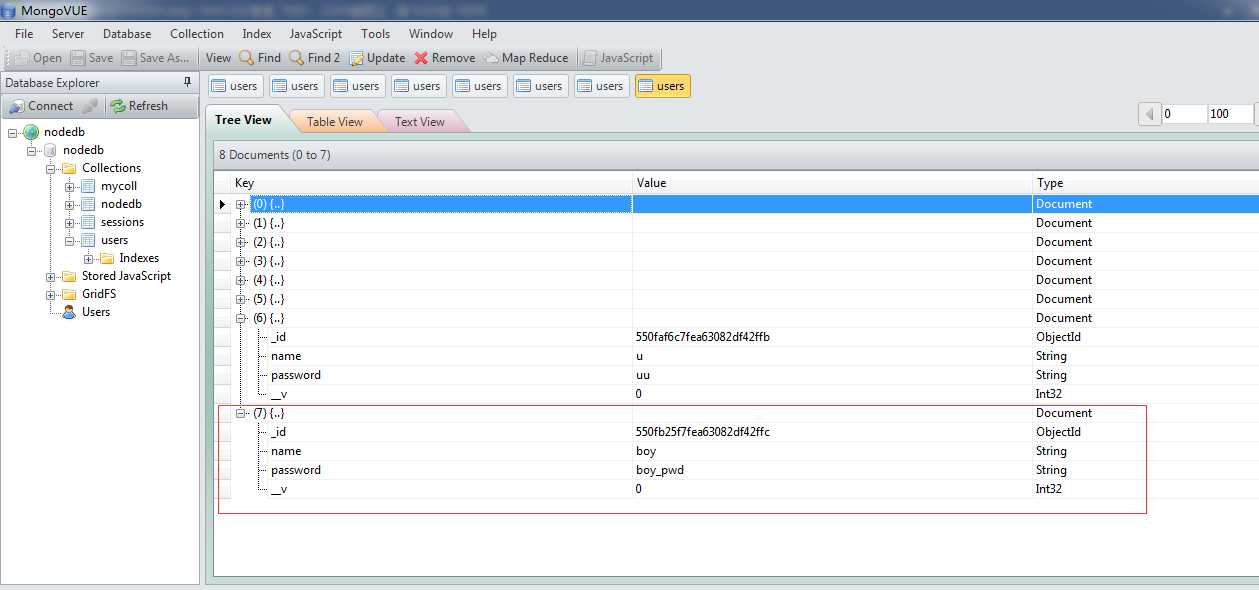Expand the GridFS node
Viewport: 1259px width, 590px height.
[x=50, y=294]
